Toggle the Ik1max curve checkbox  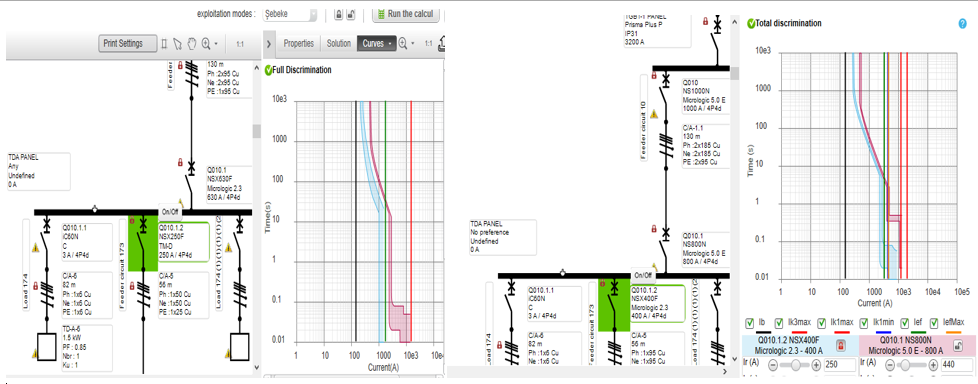[x=821, y=323]
